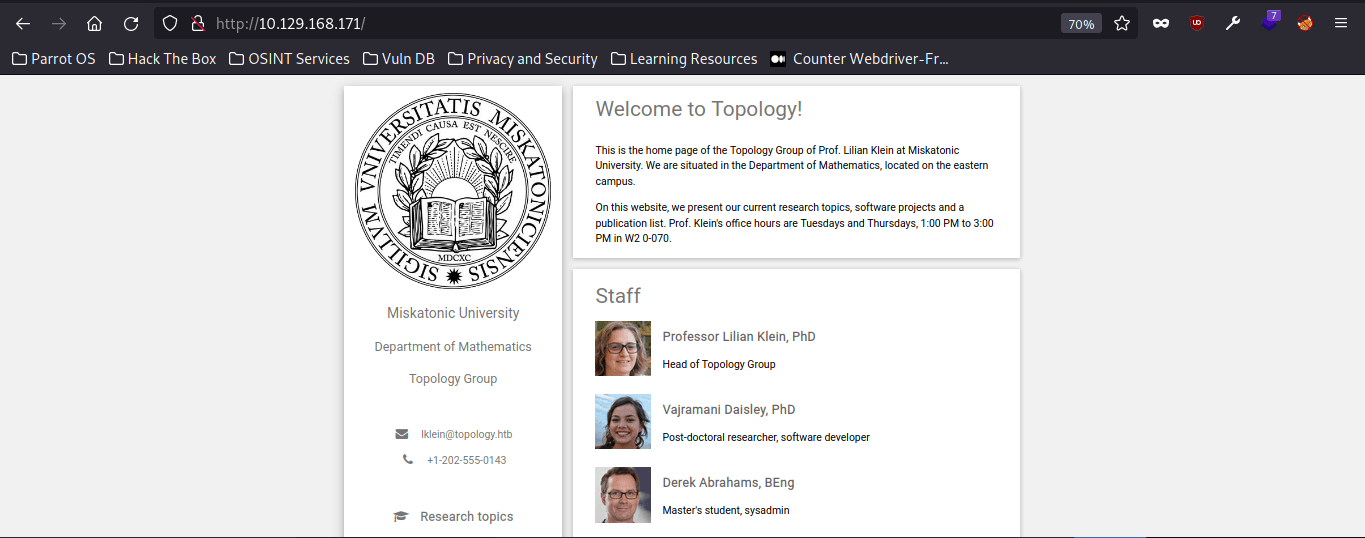
Task: Click the insecure connection padlock icon
Action: click(x=197, y=23)
